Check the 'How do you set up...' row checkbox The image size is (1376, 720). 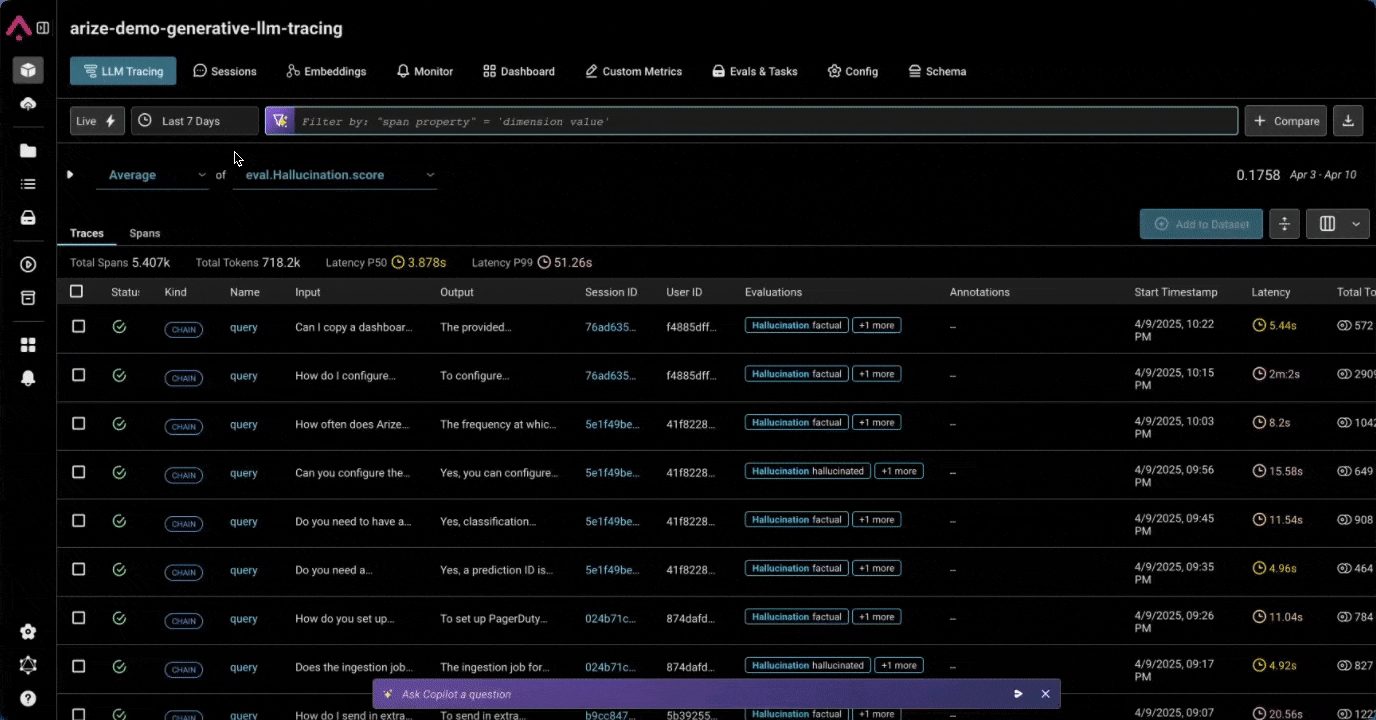pyautogui.click(x=78, y=618)
